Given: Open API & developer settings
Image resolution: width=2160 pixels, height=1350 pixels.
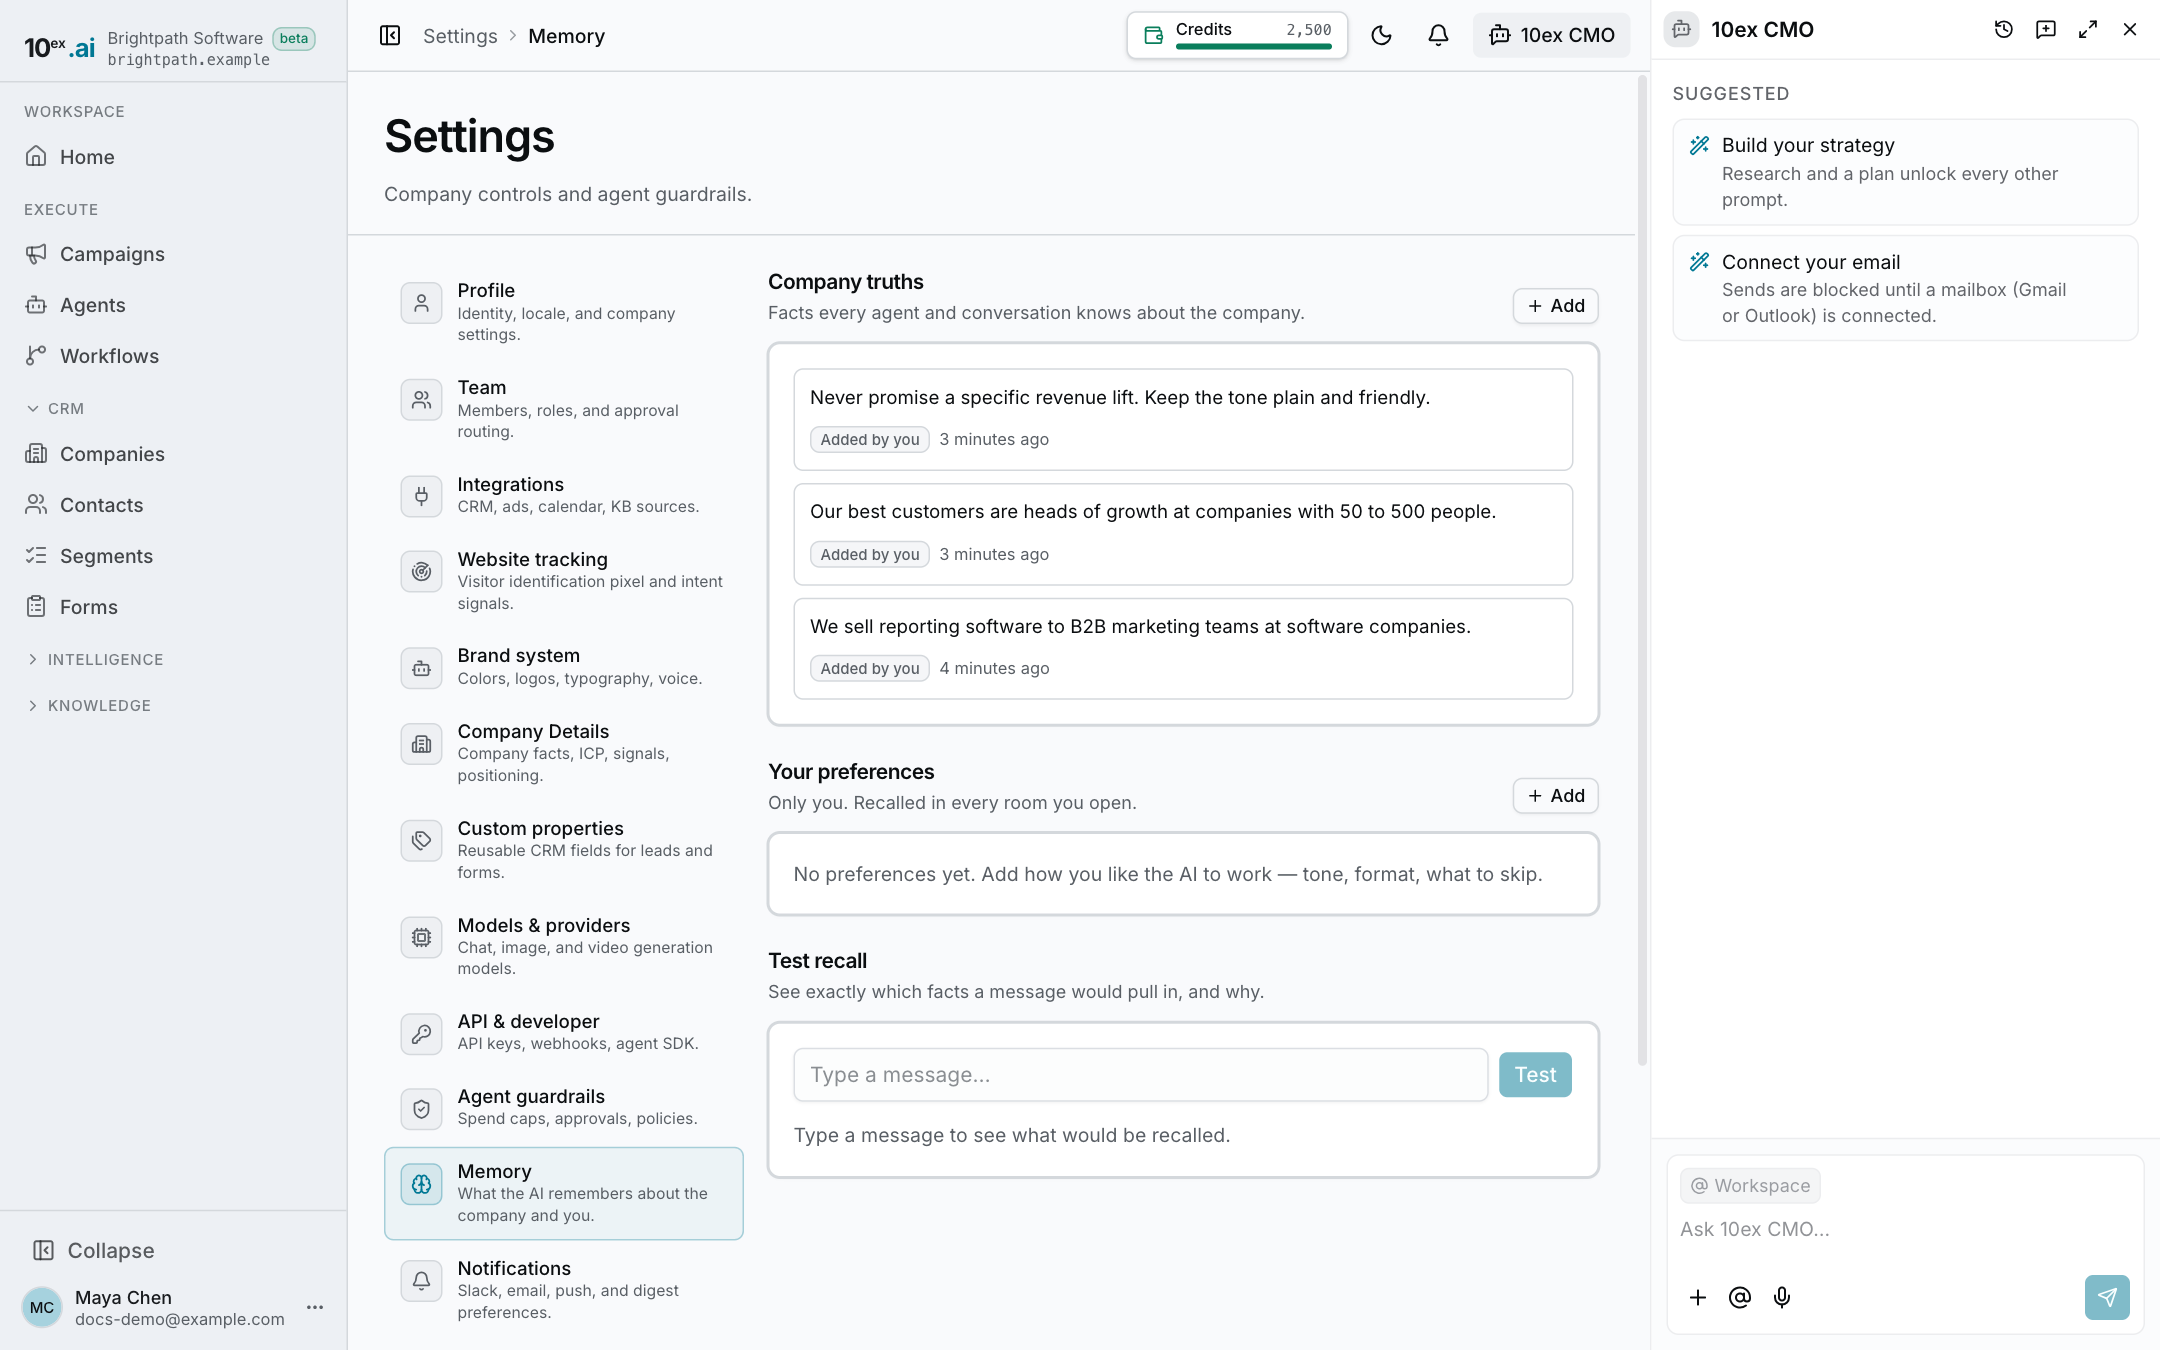Looking at the screenshot, I should 563,1032.
